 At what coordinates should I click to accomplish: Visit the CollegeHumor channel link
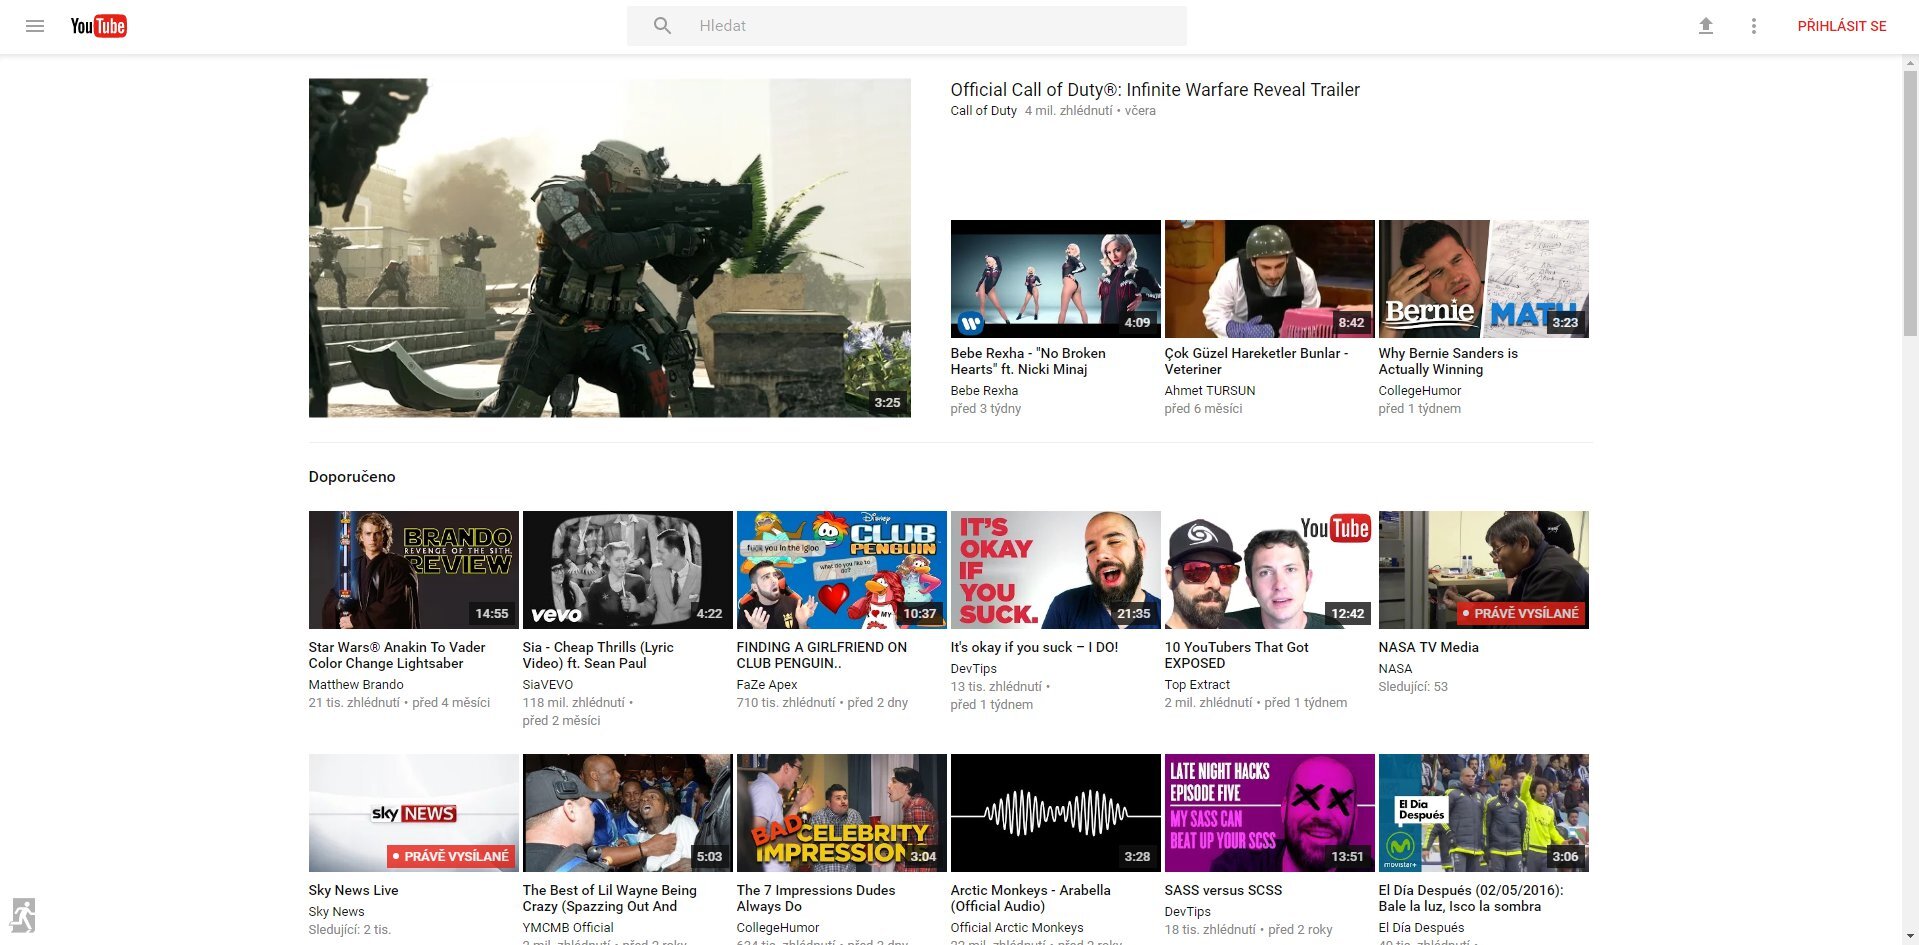click(1419, 391)
